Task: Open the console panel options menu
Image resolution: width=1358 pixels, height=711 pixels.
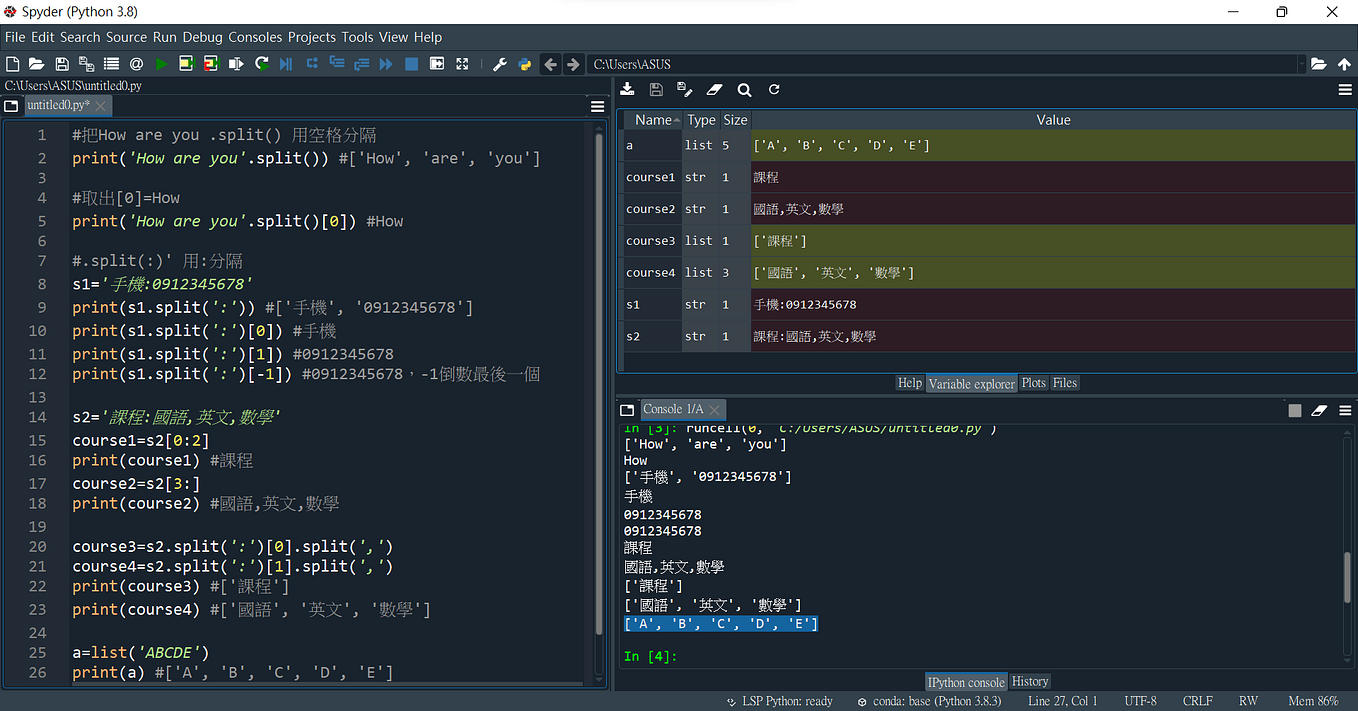Action: tap(1345, 410)
